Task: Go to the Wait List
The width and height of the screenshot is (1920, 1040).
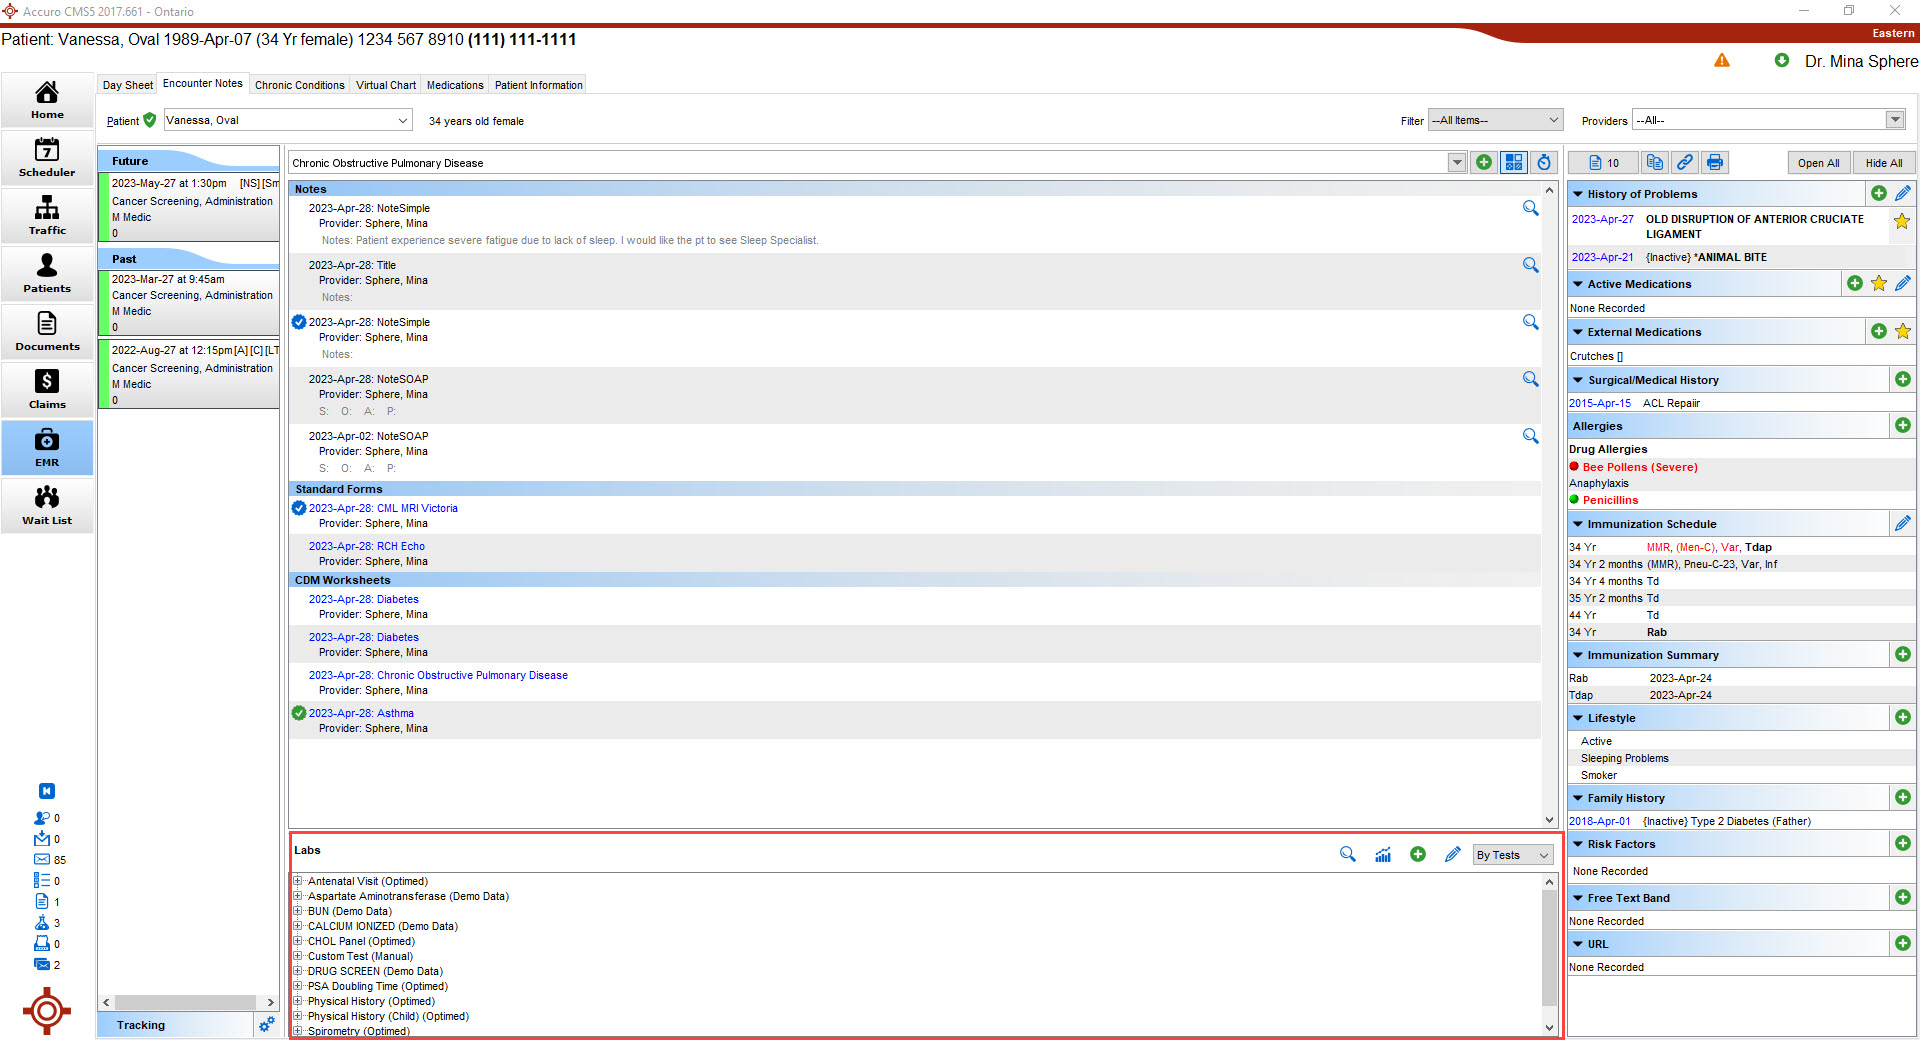Action: tap(47, 505)
